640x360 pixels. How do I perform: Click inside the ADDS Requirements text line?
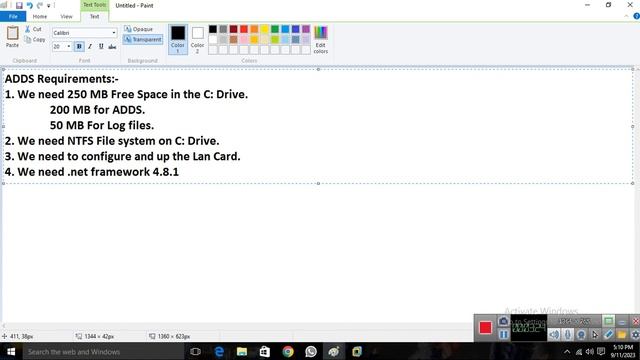[62, 79]
